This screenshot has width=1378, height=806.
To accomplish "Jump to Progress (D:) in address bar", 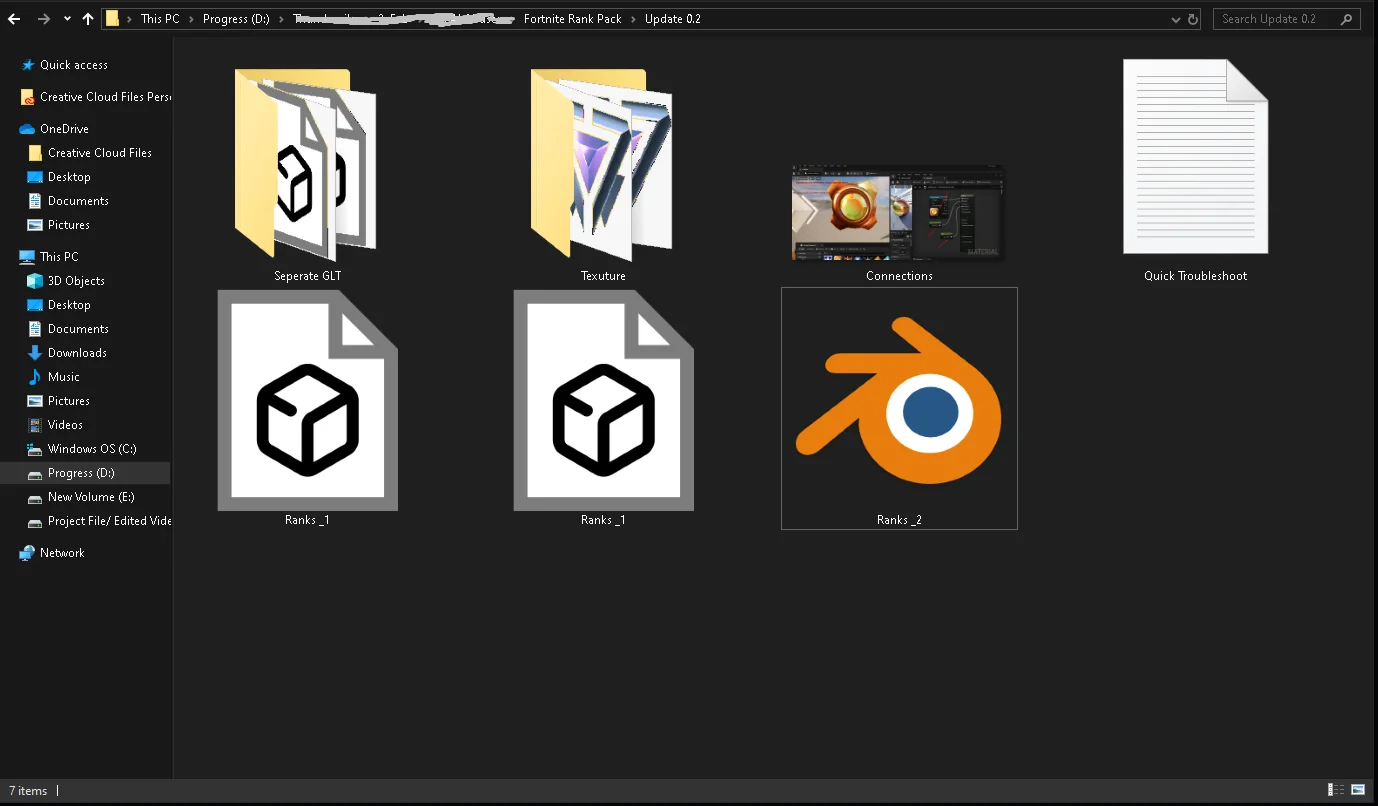I will [x=236, y=19].
